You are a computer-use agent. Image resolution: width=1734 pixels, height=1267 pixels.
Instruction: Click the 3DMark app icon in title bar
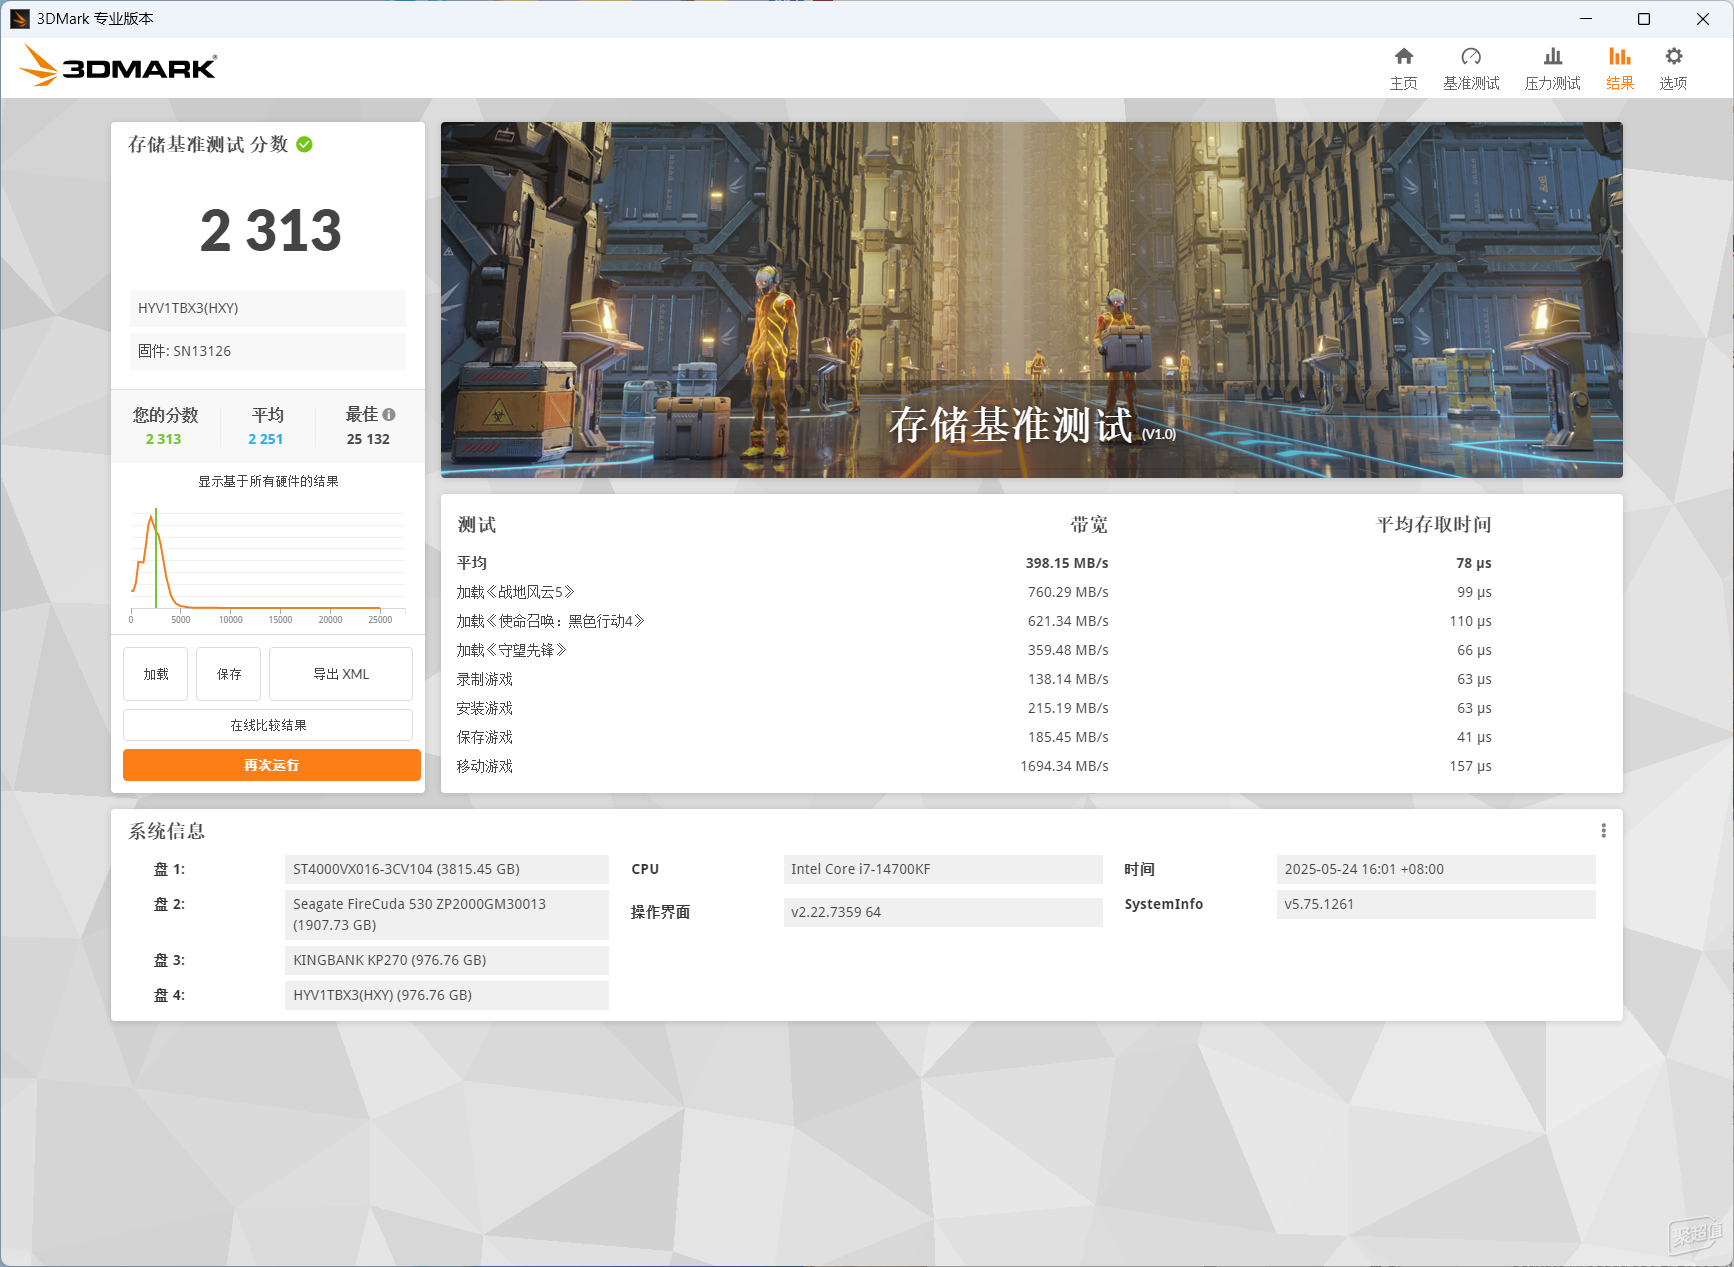coord(19,19)
